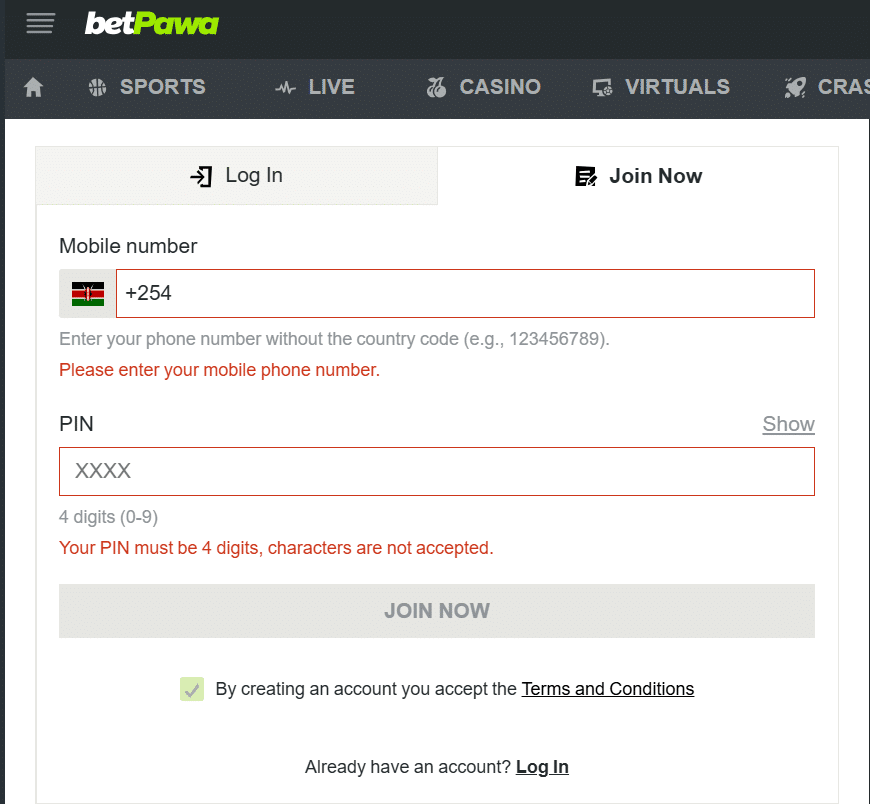The width and height of the screenshot is (870, 804).
Task: Click the bottom Log In link
Action: pos(542,767)
